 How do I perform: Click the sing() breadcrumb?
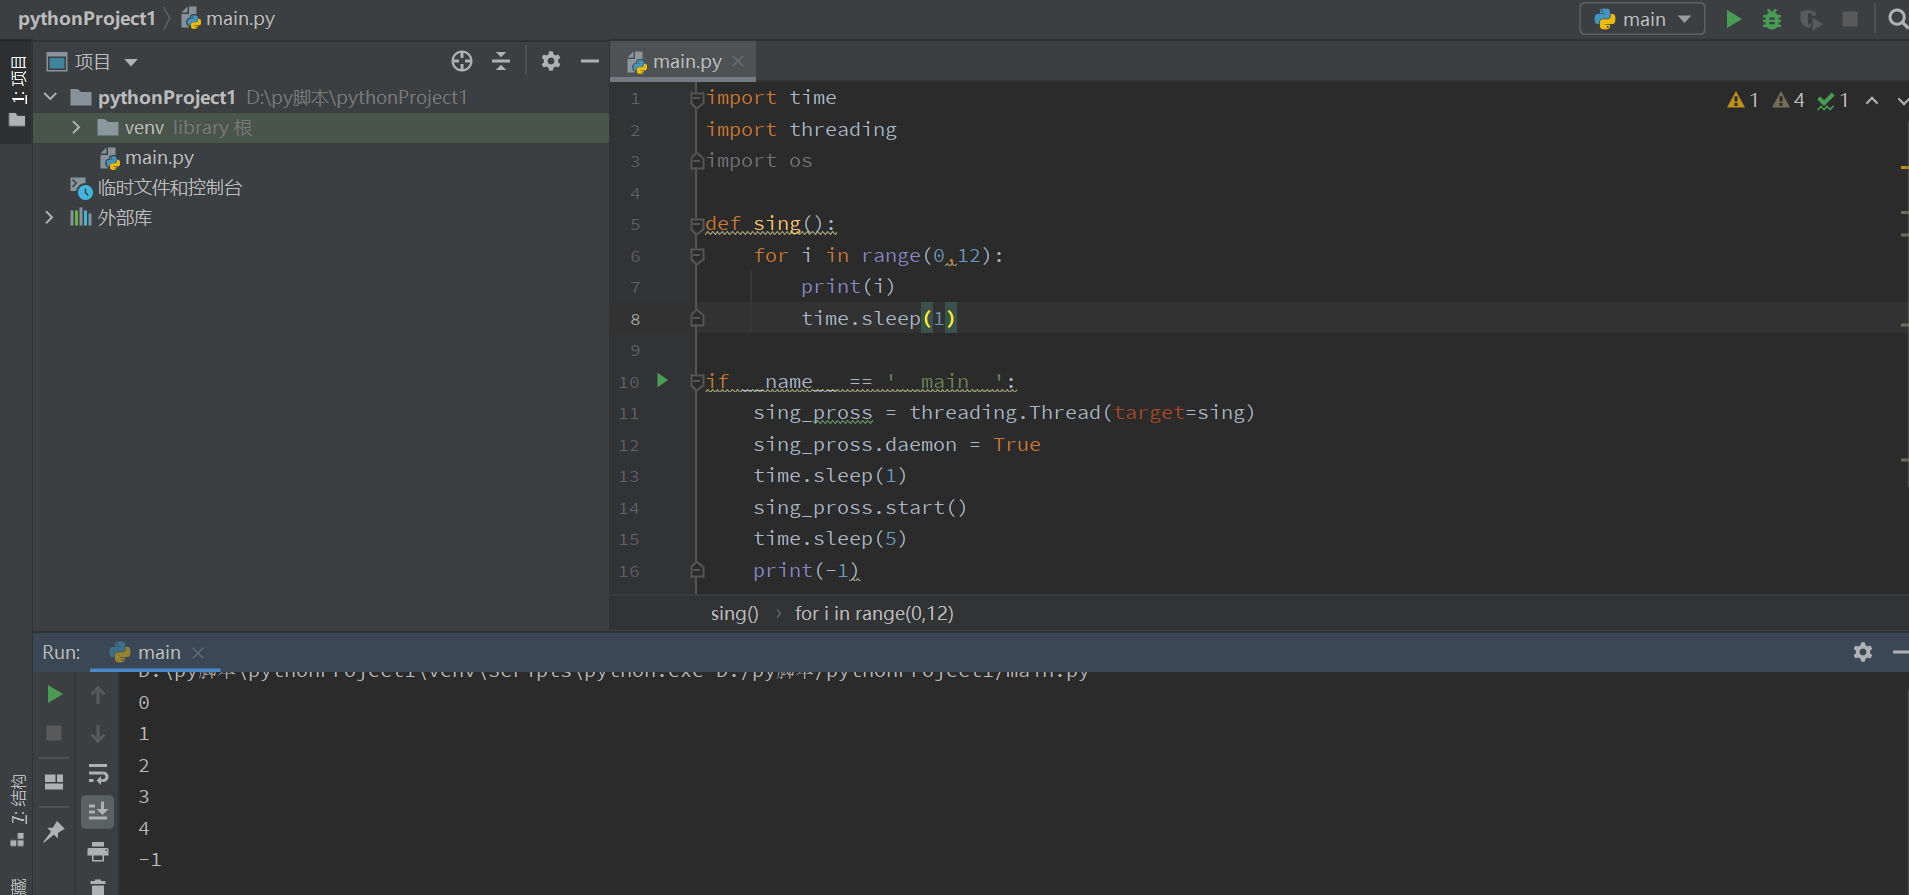tap(734, 613)
